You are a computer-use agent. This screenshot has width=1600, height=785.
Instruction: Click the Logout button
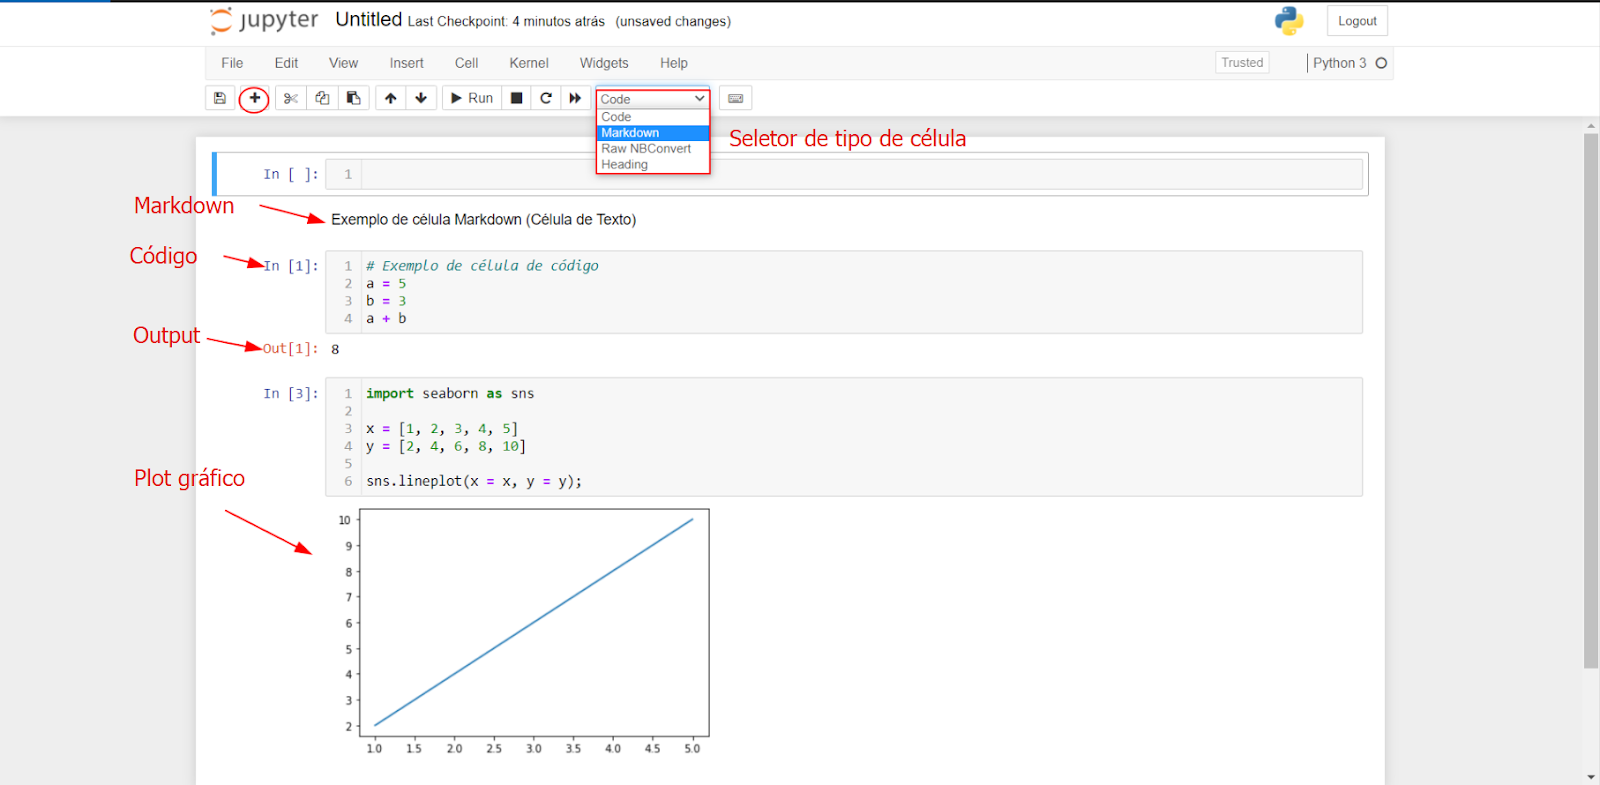point(1357,21)
